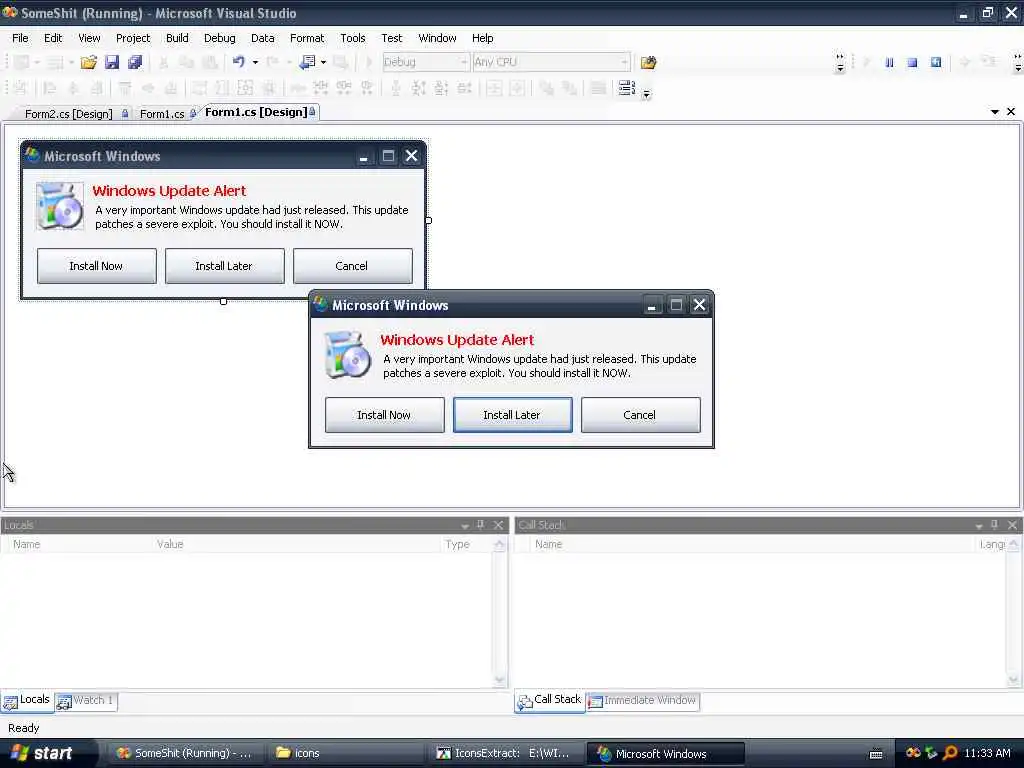Open the Test menu
The image size is (1024, 768).
pyautogui.click(x=392, y=38)
